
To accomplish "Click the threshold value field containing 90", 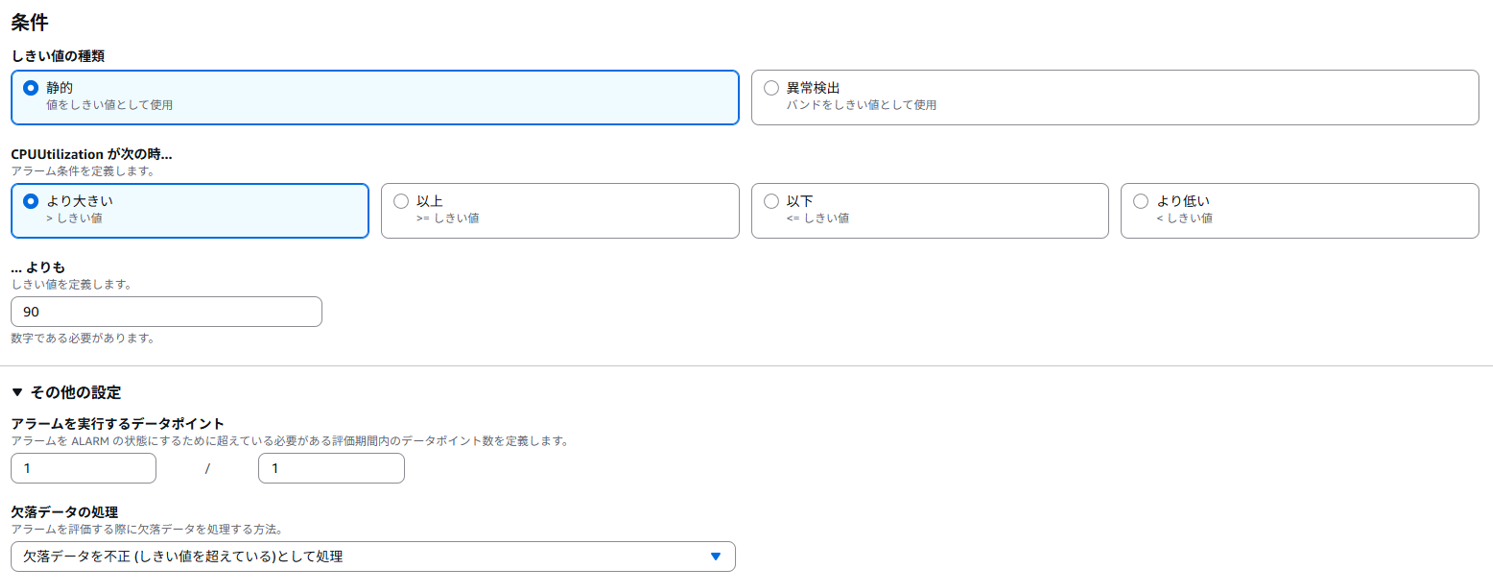I will [x=166, y=312].
